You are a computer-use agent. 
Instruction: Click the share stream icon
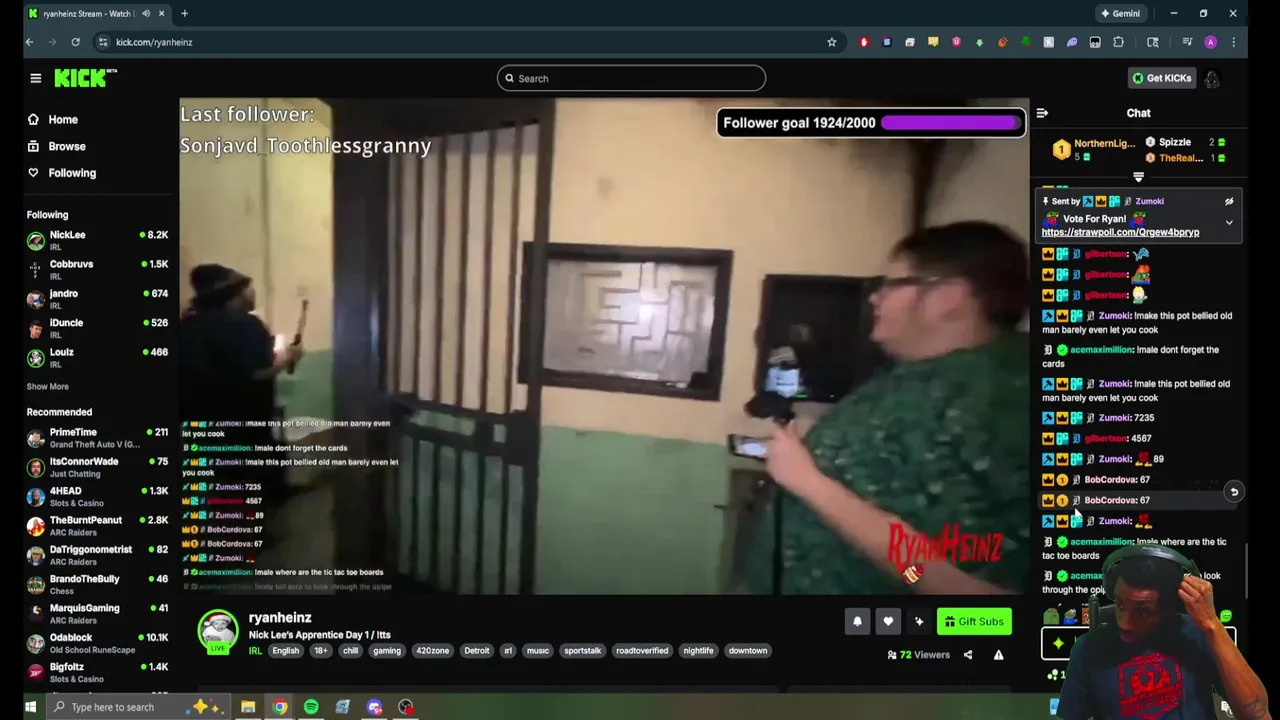click(967, 655)
